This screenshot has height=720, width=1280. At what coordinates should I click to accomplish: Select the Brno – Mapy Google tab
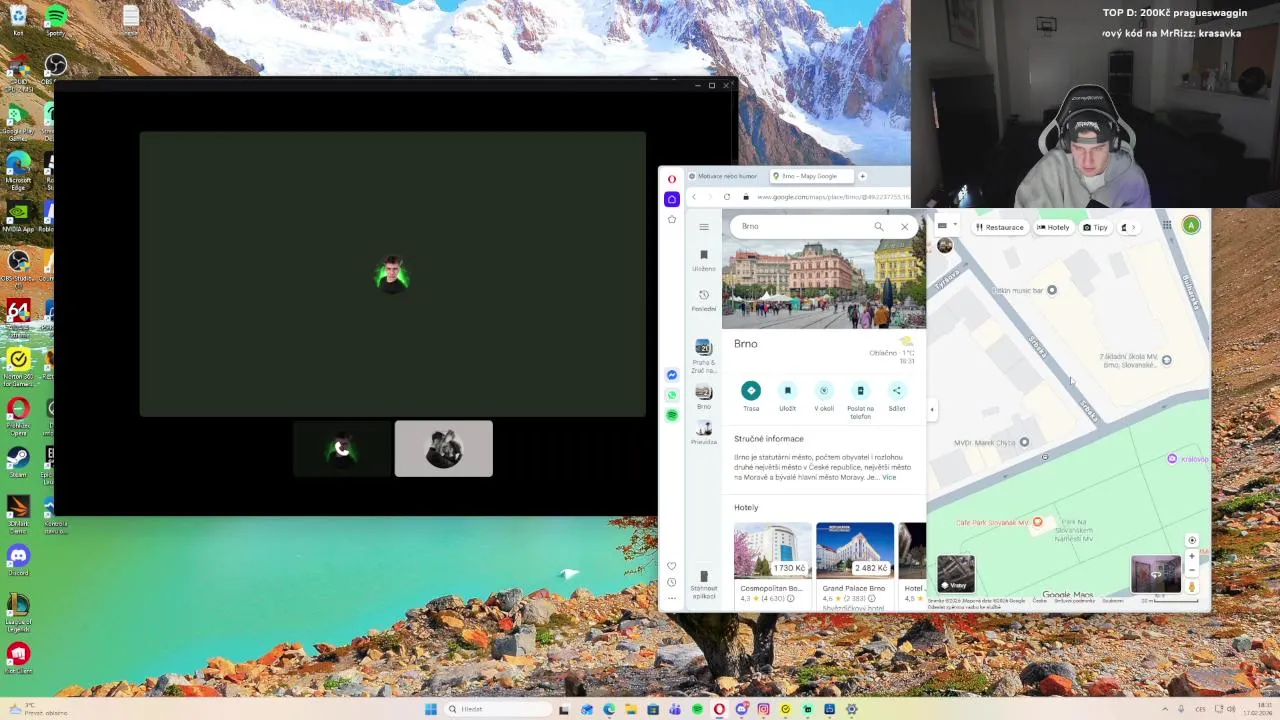pos(810,176)
